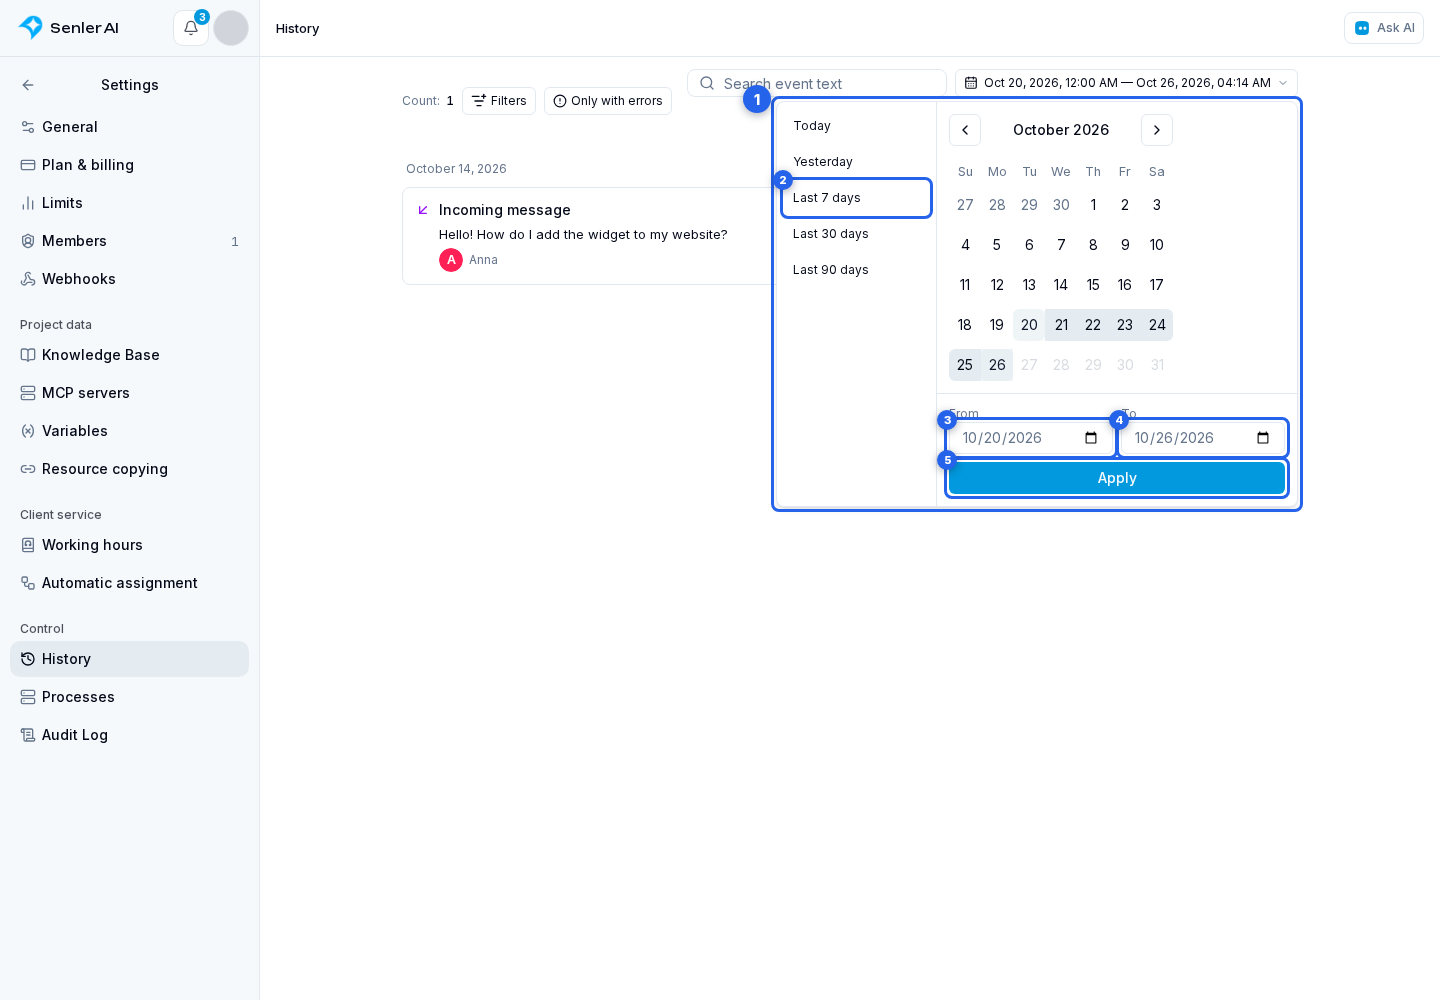1440x1000 pixels.
Task: Click the Senler AI logo
Action: click(x=69, y=28)
